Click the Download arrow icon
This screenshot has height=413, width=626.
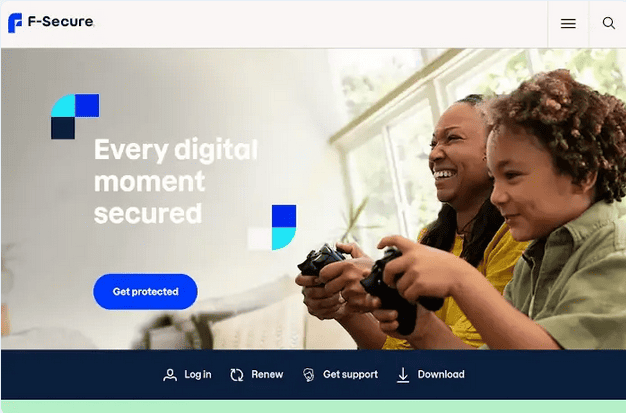(403, 375)
